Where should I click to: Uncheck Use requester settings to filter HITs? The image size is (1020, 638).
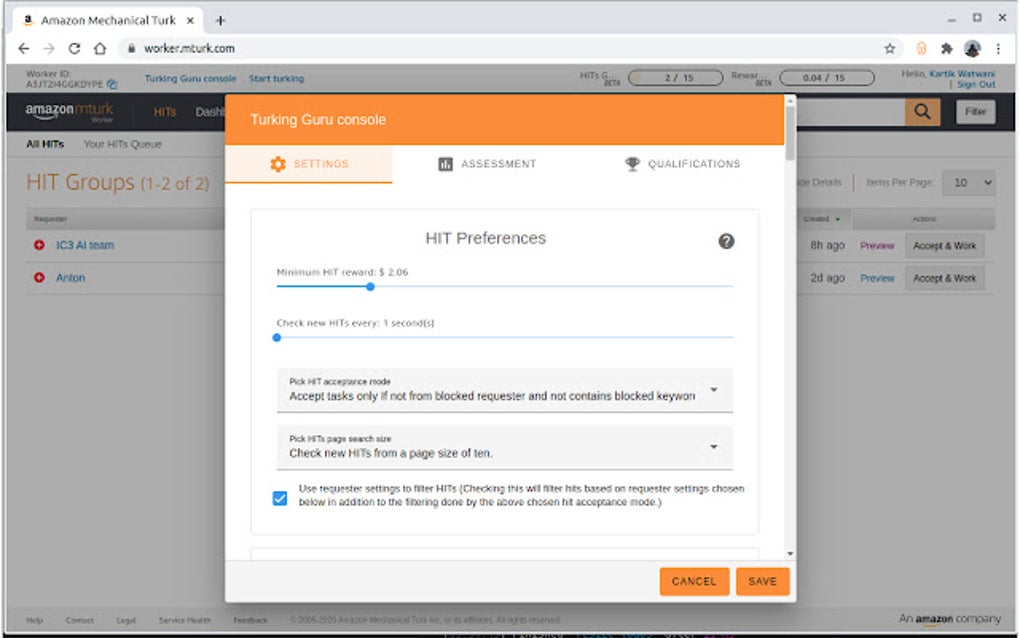point(280,498)
